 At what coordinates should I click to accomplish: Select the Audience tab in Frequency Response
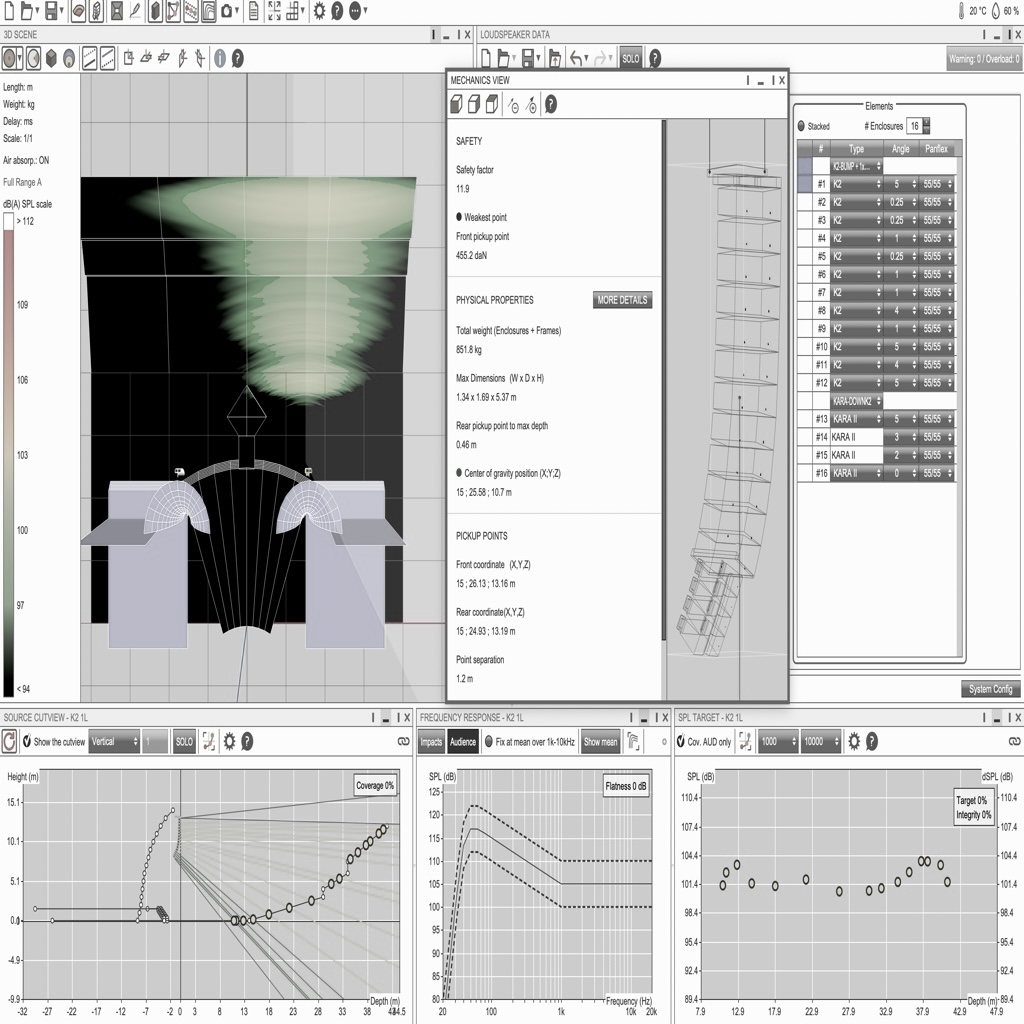[462, 741]
